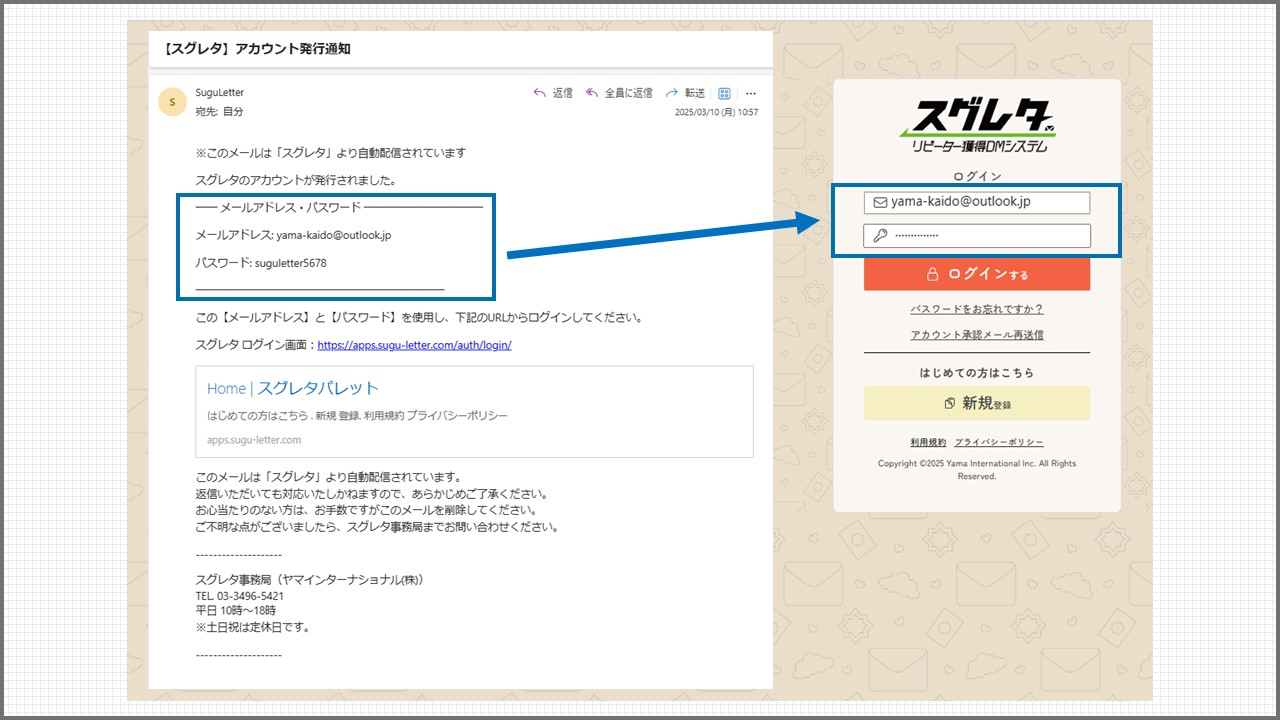Image resolution: width=1280 pixels, height=720 pixels.
Task: Click the スグレタ logo on login panel
Action: [977, 125]
